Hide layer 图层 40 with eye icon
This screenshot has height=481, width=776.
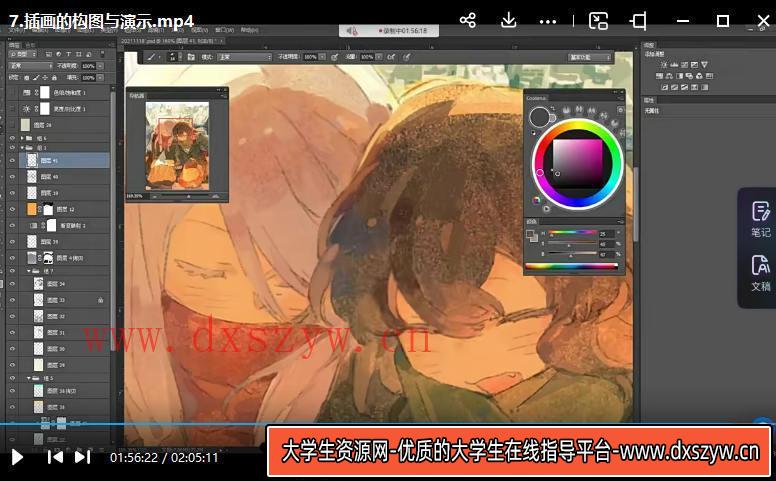point(12,177)
